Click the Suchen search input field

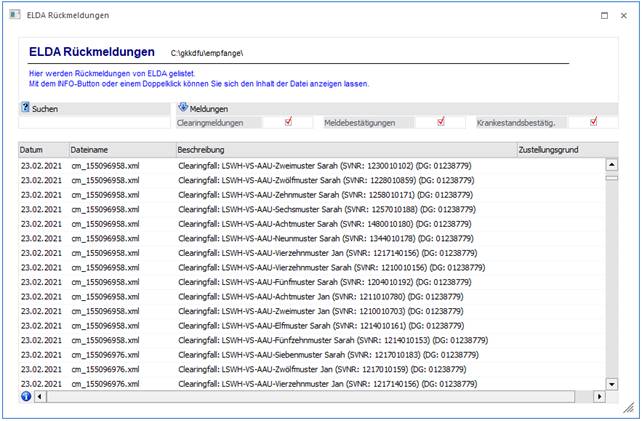pyautogui.click(x=94, y=123)
